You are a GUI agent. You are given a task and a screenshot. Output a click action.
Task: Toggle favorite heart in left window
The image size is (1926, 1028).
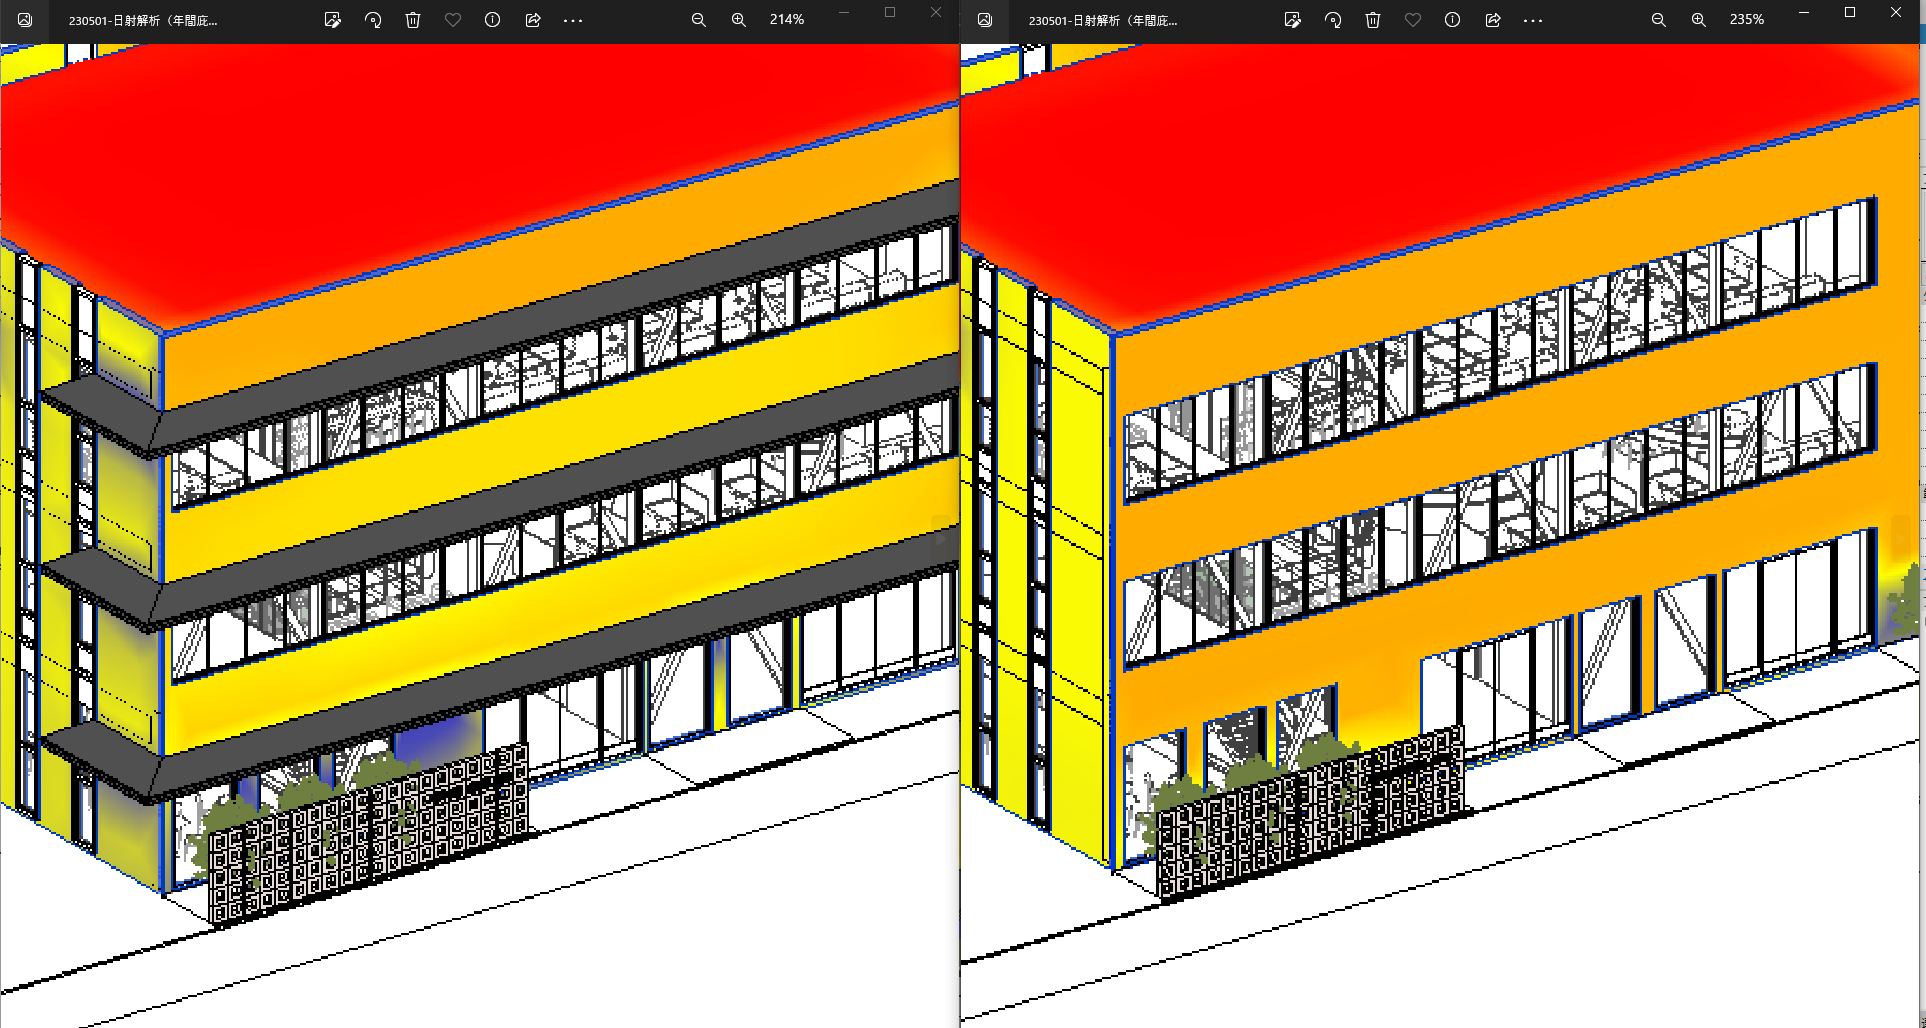pyautogui.click(x=453, y=20)
